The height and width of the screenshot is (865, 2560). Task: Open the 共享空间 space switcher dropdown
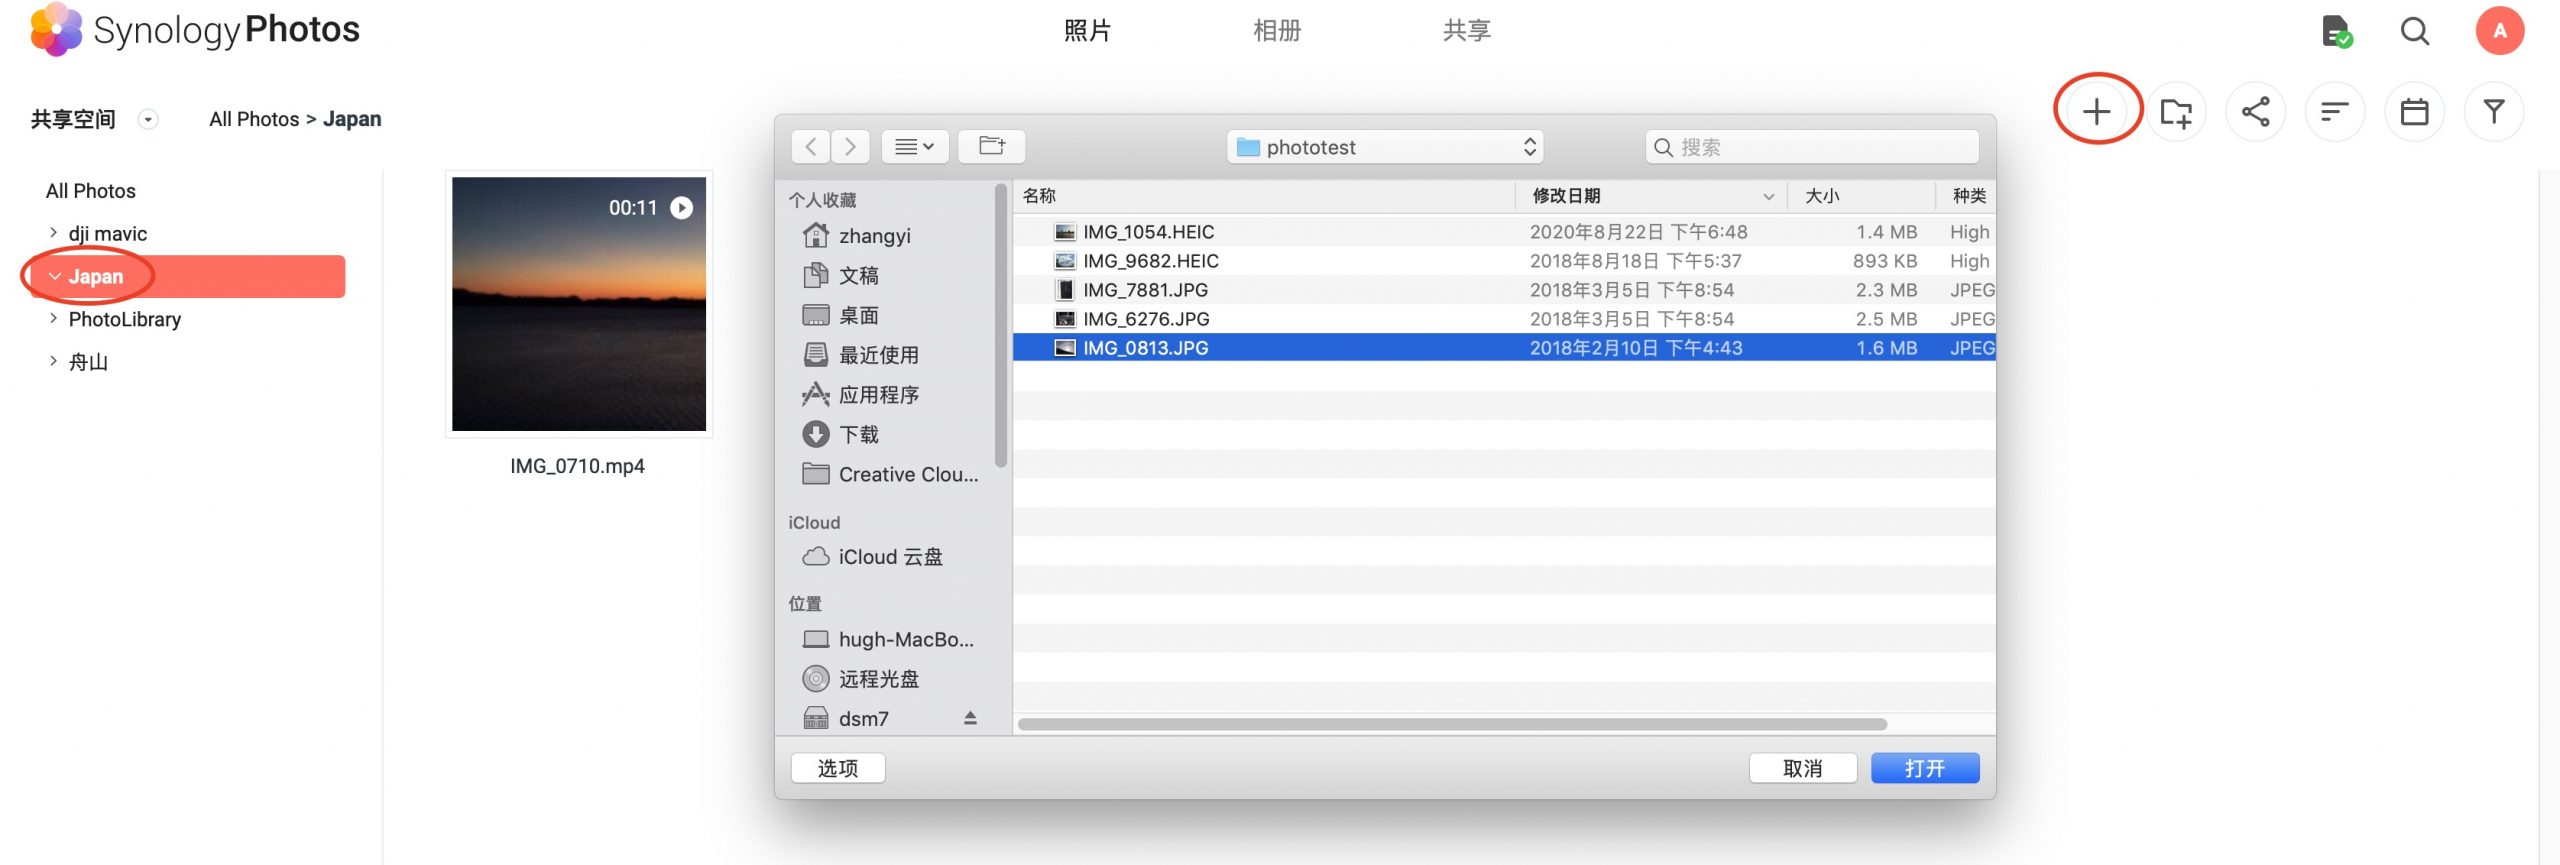148,119
